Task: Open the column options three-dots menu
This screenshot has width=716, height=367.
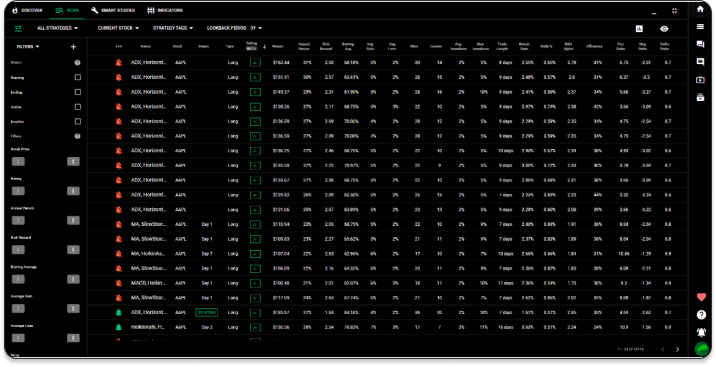Action: (119, 47)
